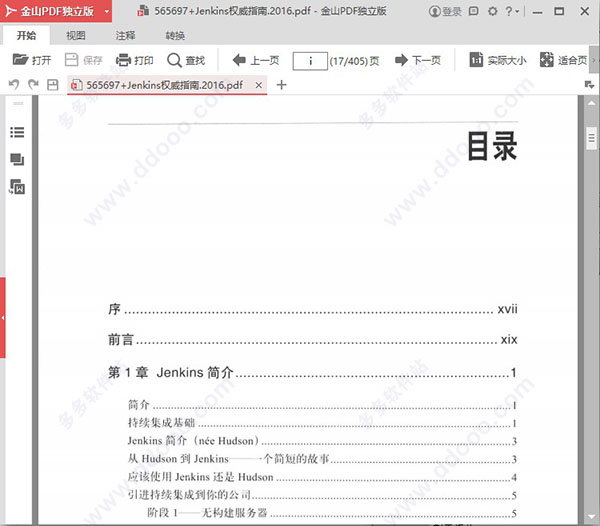The width and height of the screenshot is (600, 526).
Task: Open the settings gear icon
Action: click(493, 11)
